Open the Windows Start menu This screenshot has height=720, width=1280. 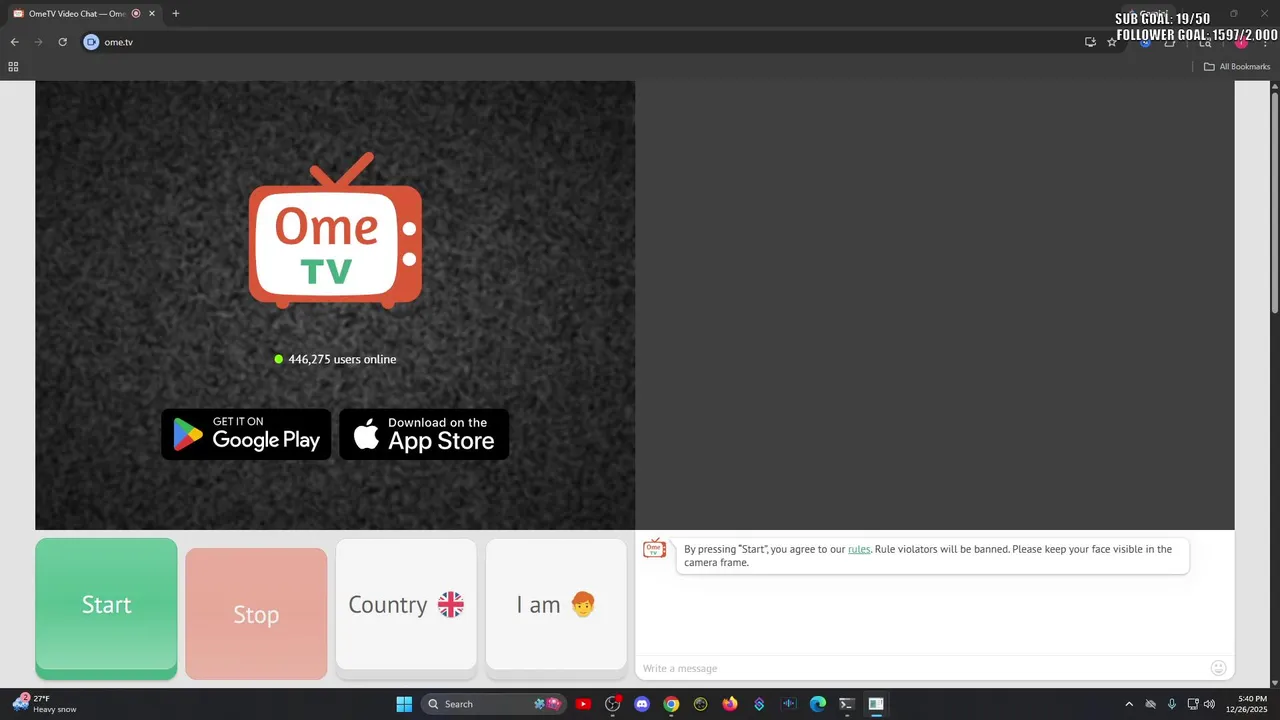(x=404, y=704)
